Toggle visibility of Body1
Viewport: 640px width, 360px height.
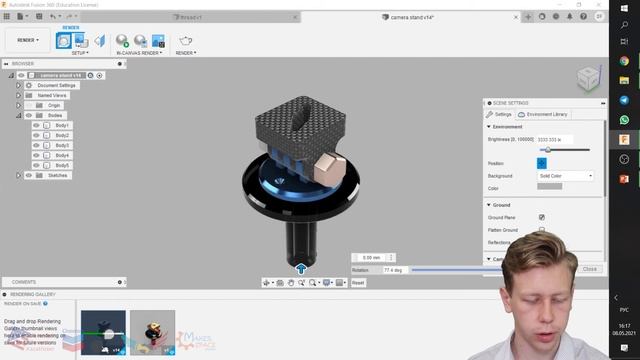36,125
